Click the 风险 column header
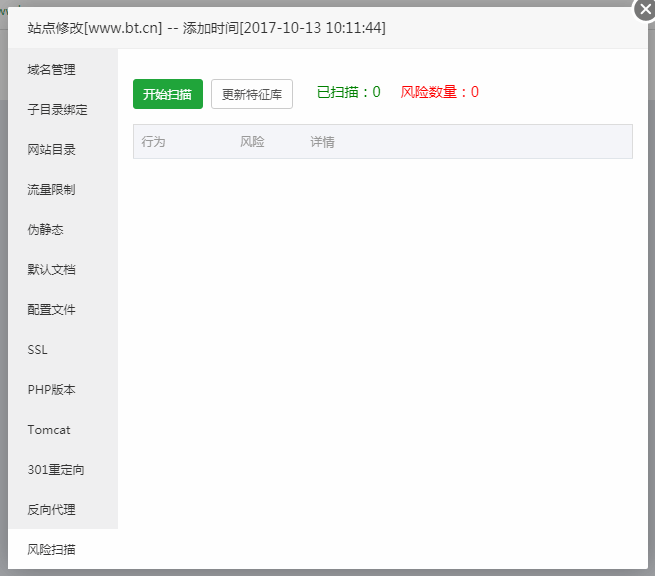The width and height of the screenshot is (655, 576). (252, 142)
